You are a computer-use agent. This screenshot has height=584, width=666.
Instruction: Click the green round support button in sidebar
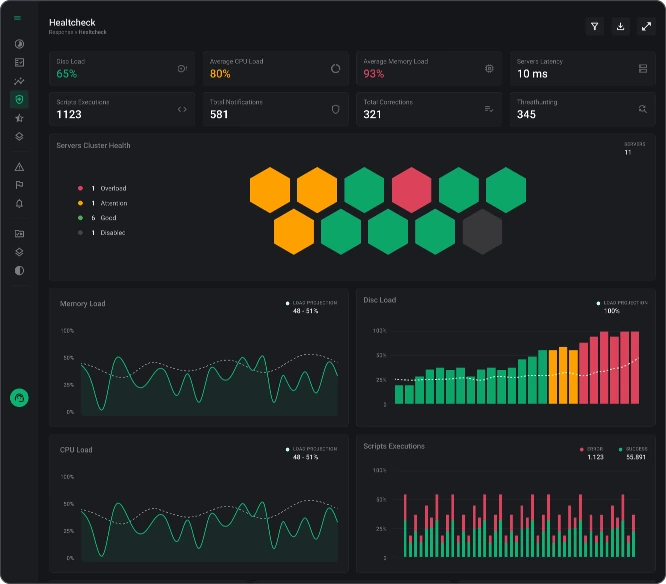pyautogui.click(x=19, y=398)
